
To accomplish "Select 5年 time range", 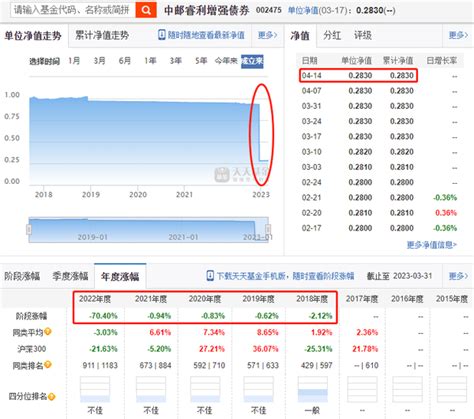I will (x=201, y=61).
